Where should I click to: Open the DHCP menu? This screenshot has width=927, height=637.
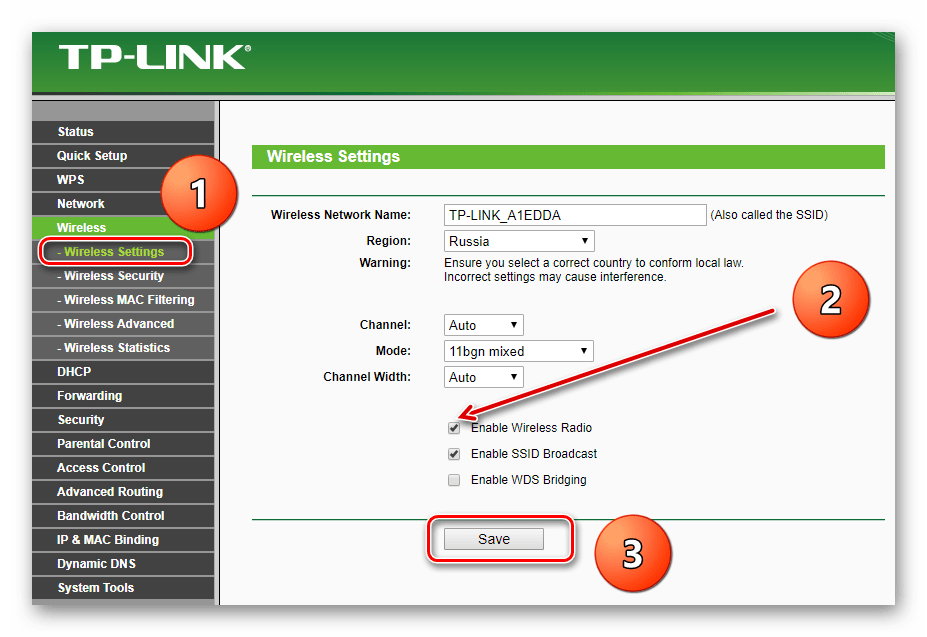point(123,372)
